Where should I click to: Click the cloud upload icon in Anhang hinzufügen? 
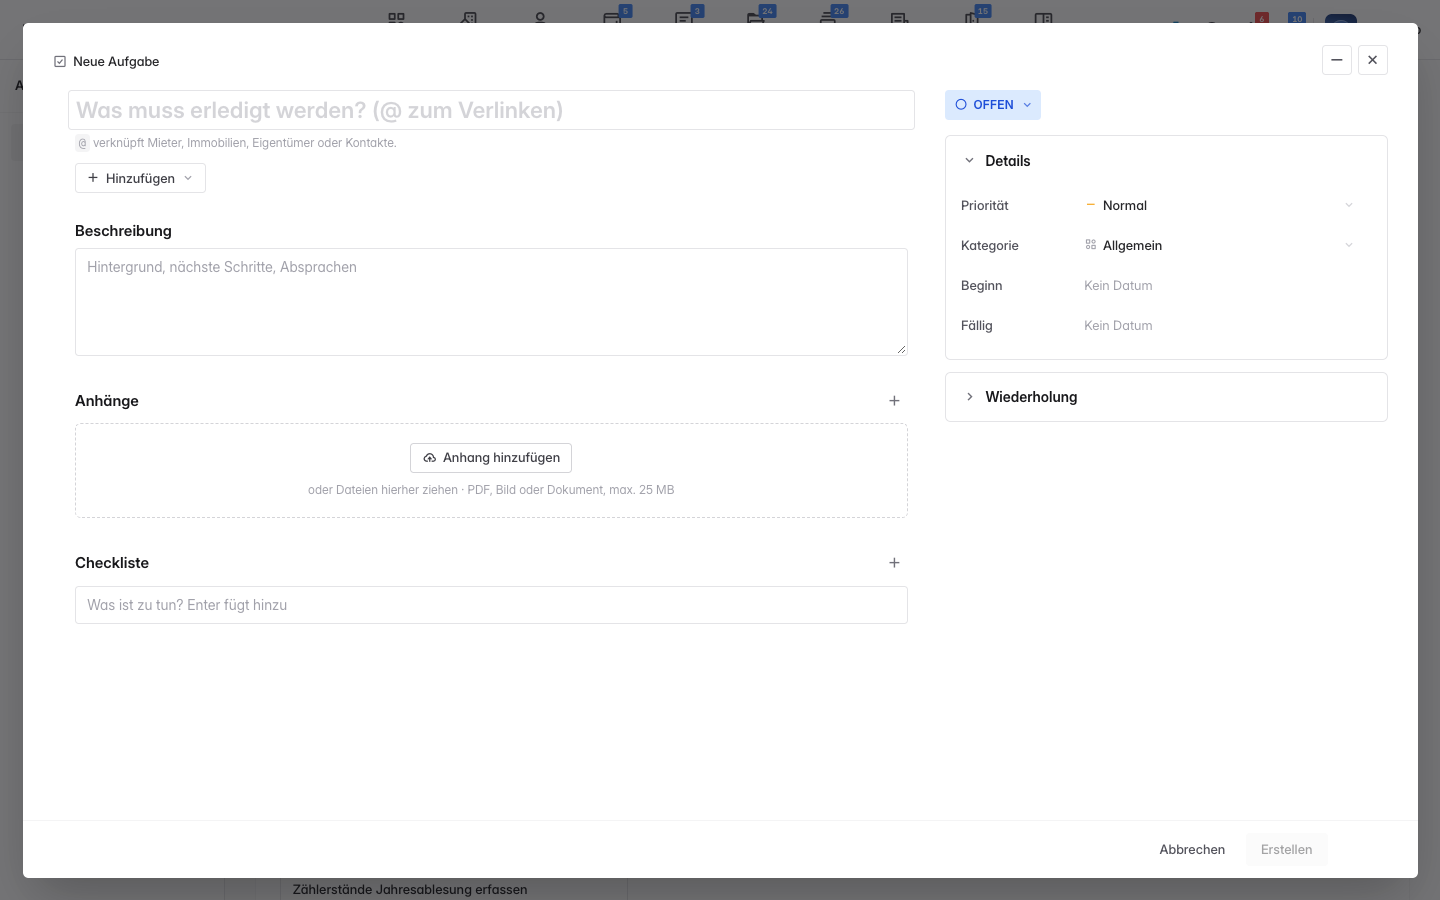429,458
